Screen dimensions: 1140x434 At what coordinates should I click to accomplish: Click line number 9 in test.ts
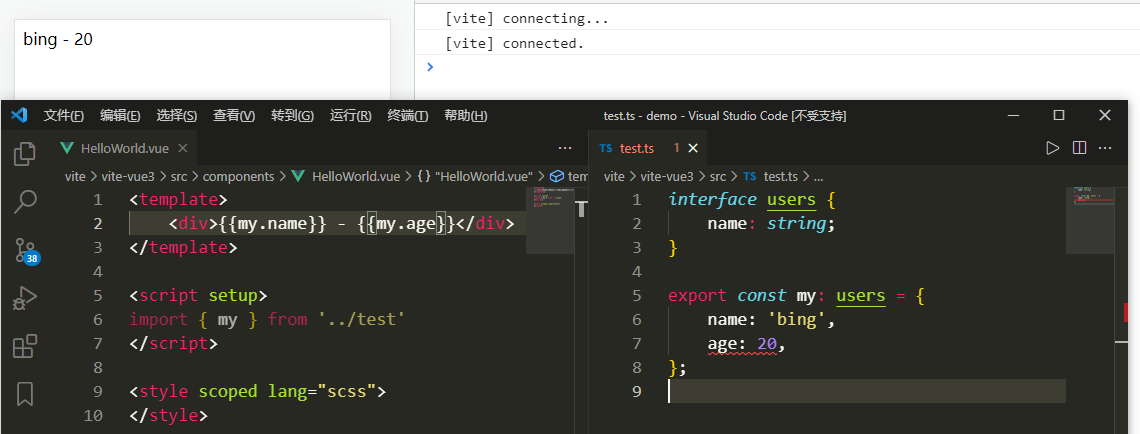coord(637,391)
